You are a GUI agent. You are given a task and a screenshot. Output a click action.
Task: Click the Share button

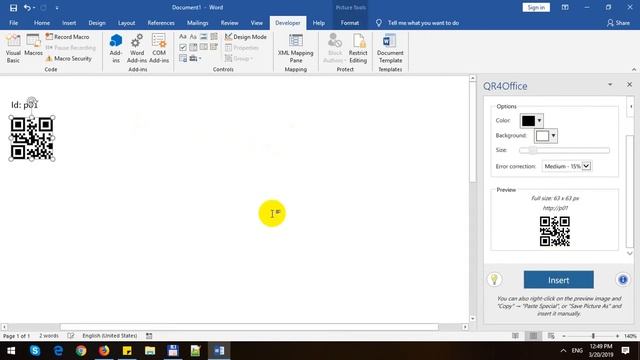tap(618, 23)
